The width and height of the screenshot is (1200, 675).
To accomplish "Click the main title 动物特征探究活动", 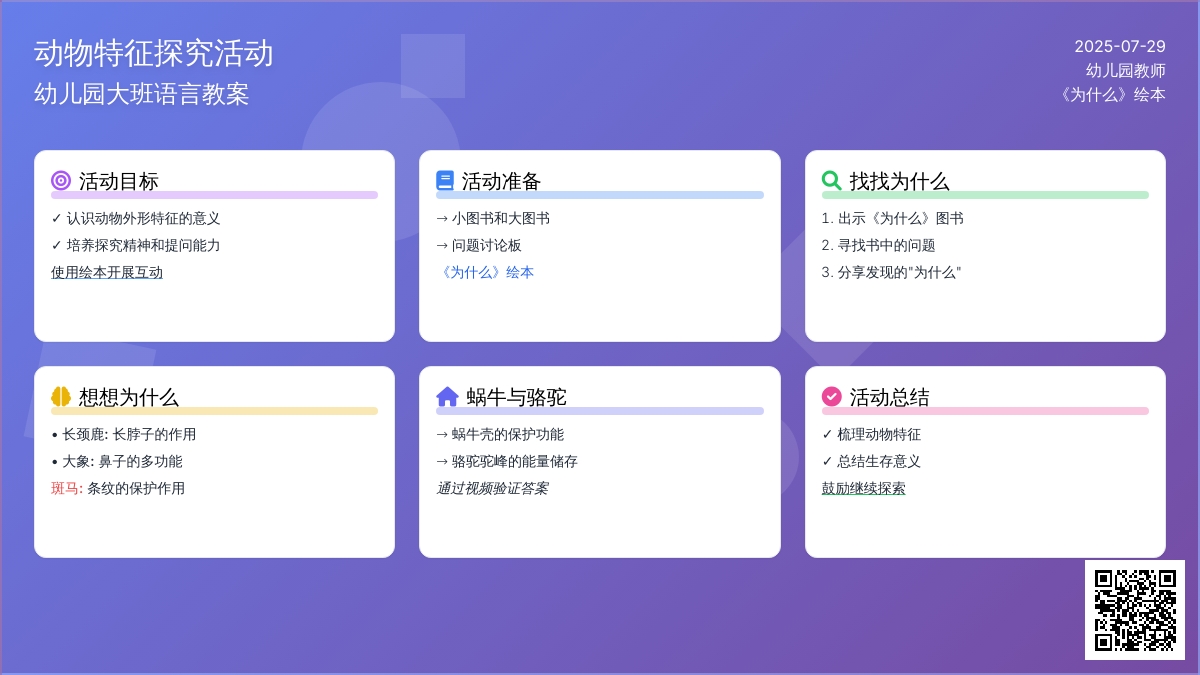I will pos(154,53).
